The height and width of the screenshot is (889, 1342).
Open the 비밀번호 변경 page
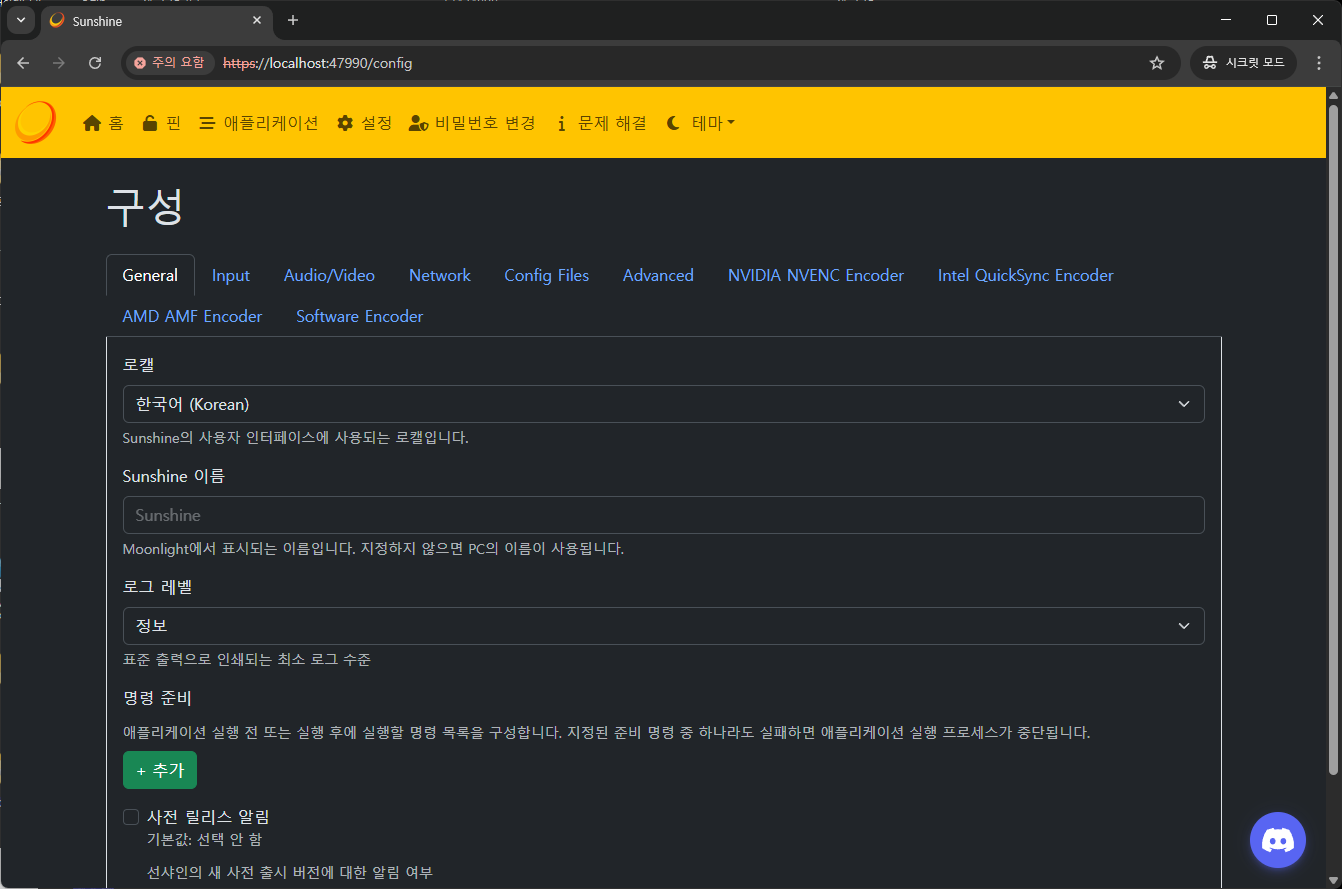(472, 123)
